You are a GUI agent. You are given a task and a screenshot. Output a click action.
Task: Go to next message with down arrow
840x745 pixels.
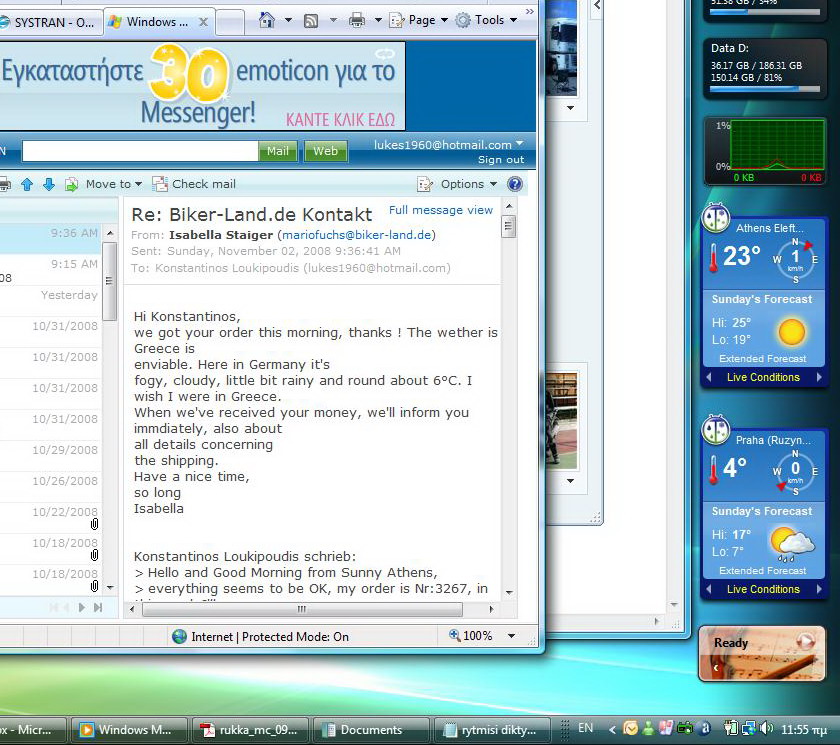click(x=48, y=184)
